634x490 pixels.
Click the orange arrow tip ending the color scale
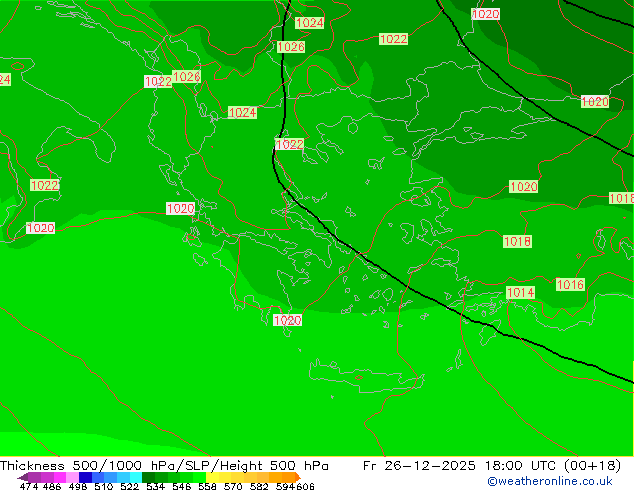[298, 477]
